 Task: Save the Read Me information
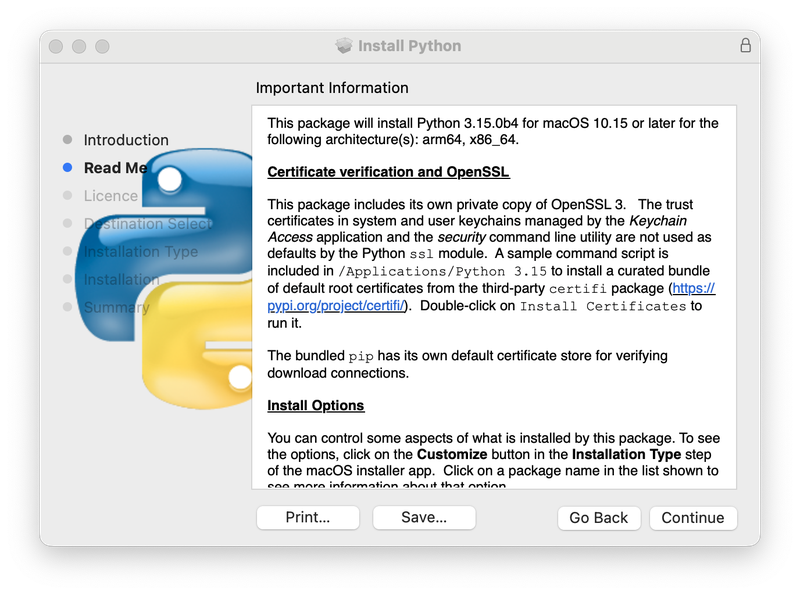click(424, 517)
